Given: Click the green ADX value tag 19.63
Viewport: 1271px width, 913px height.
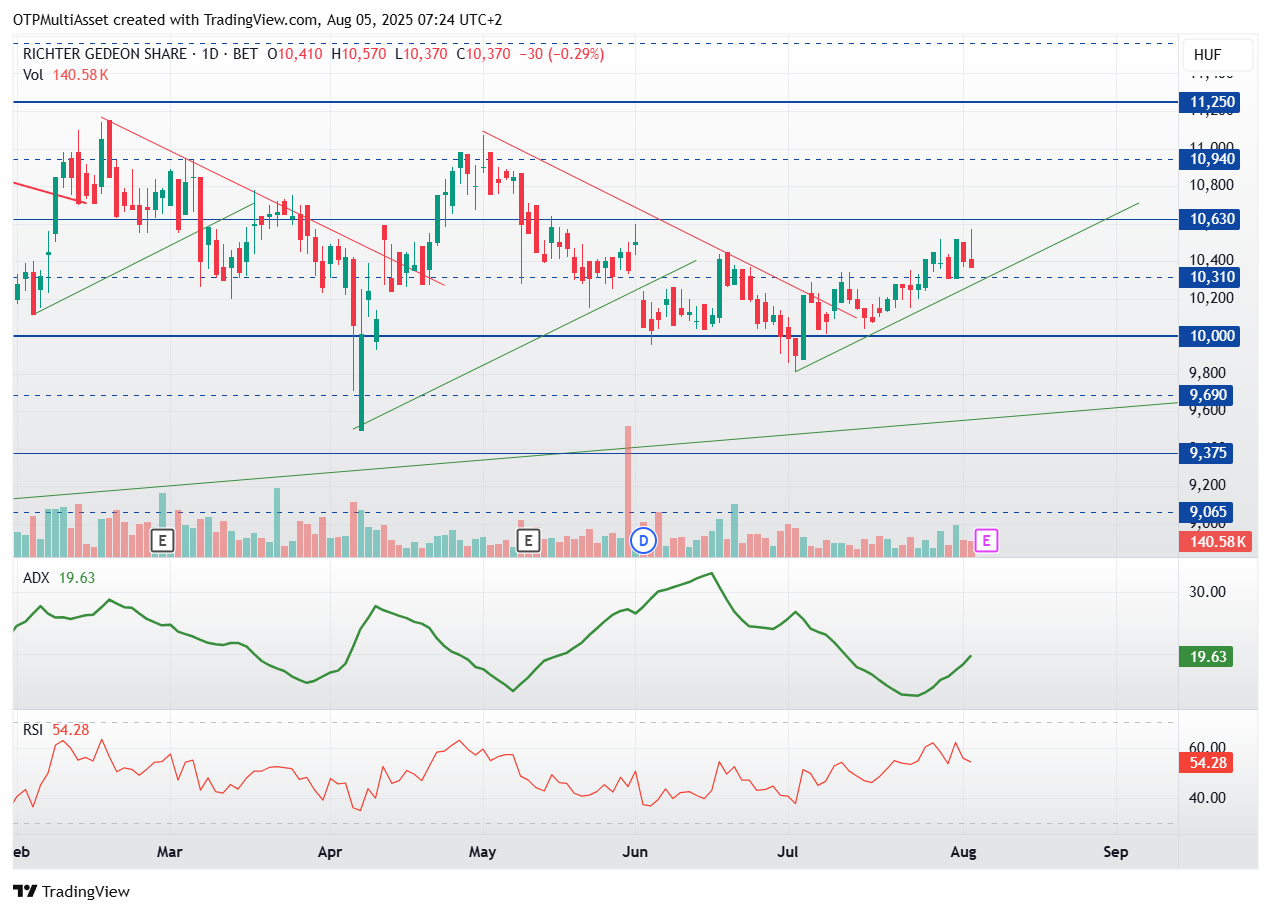Looking at the screenshot, I should (x=1205, y=657).
